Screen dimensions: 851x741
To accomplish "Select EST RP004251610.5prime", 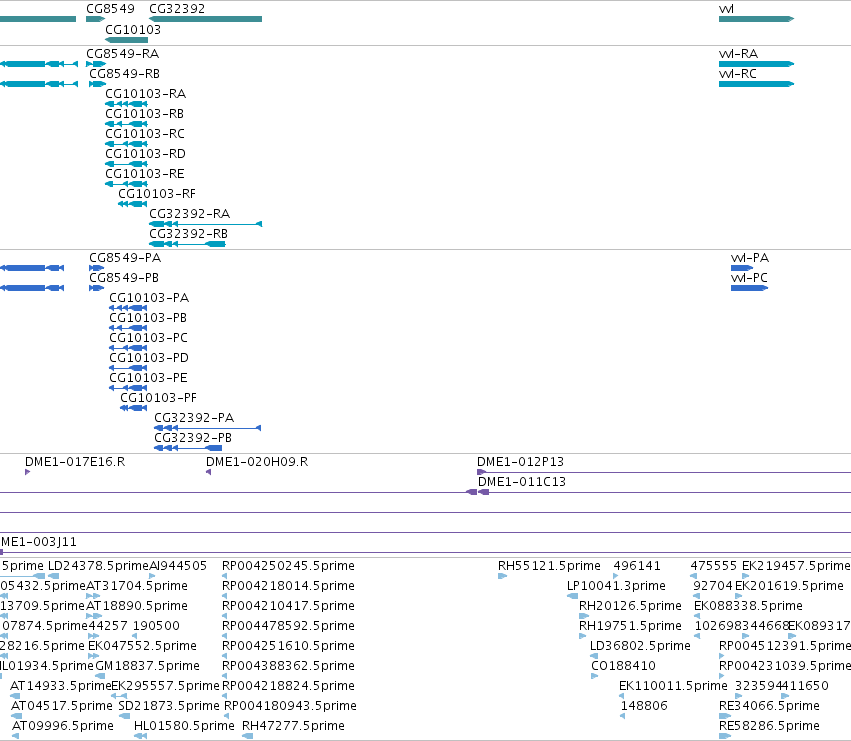I will [288, 647].
